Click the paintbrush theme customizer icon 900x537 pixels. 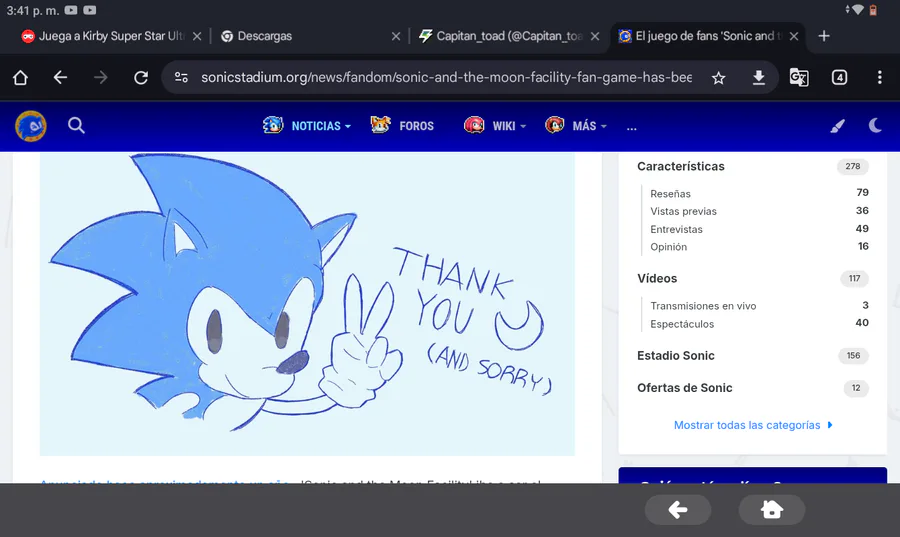pos(837,126)
